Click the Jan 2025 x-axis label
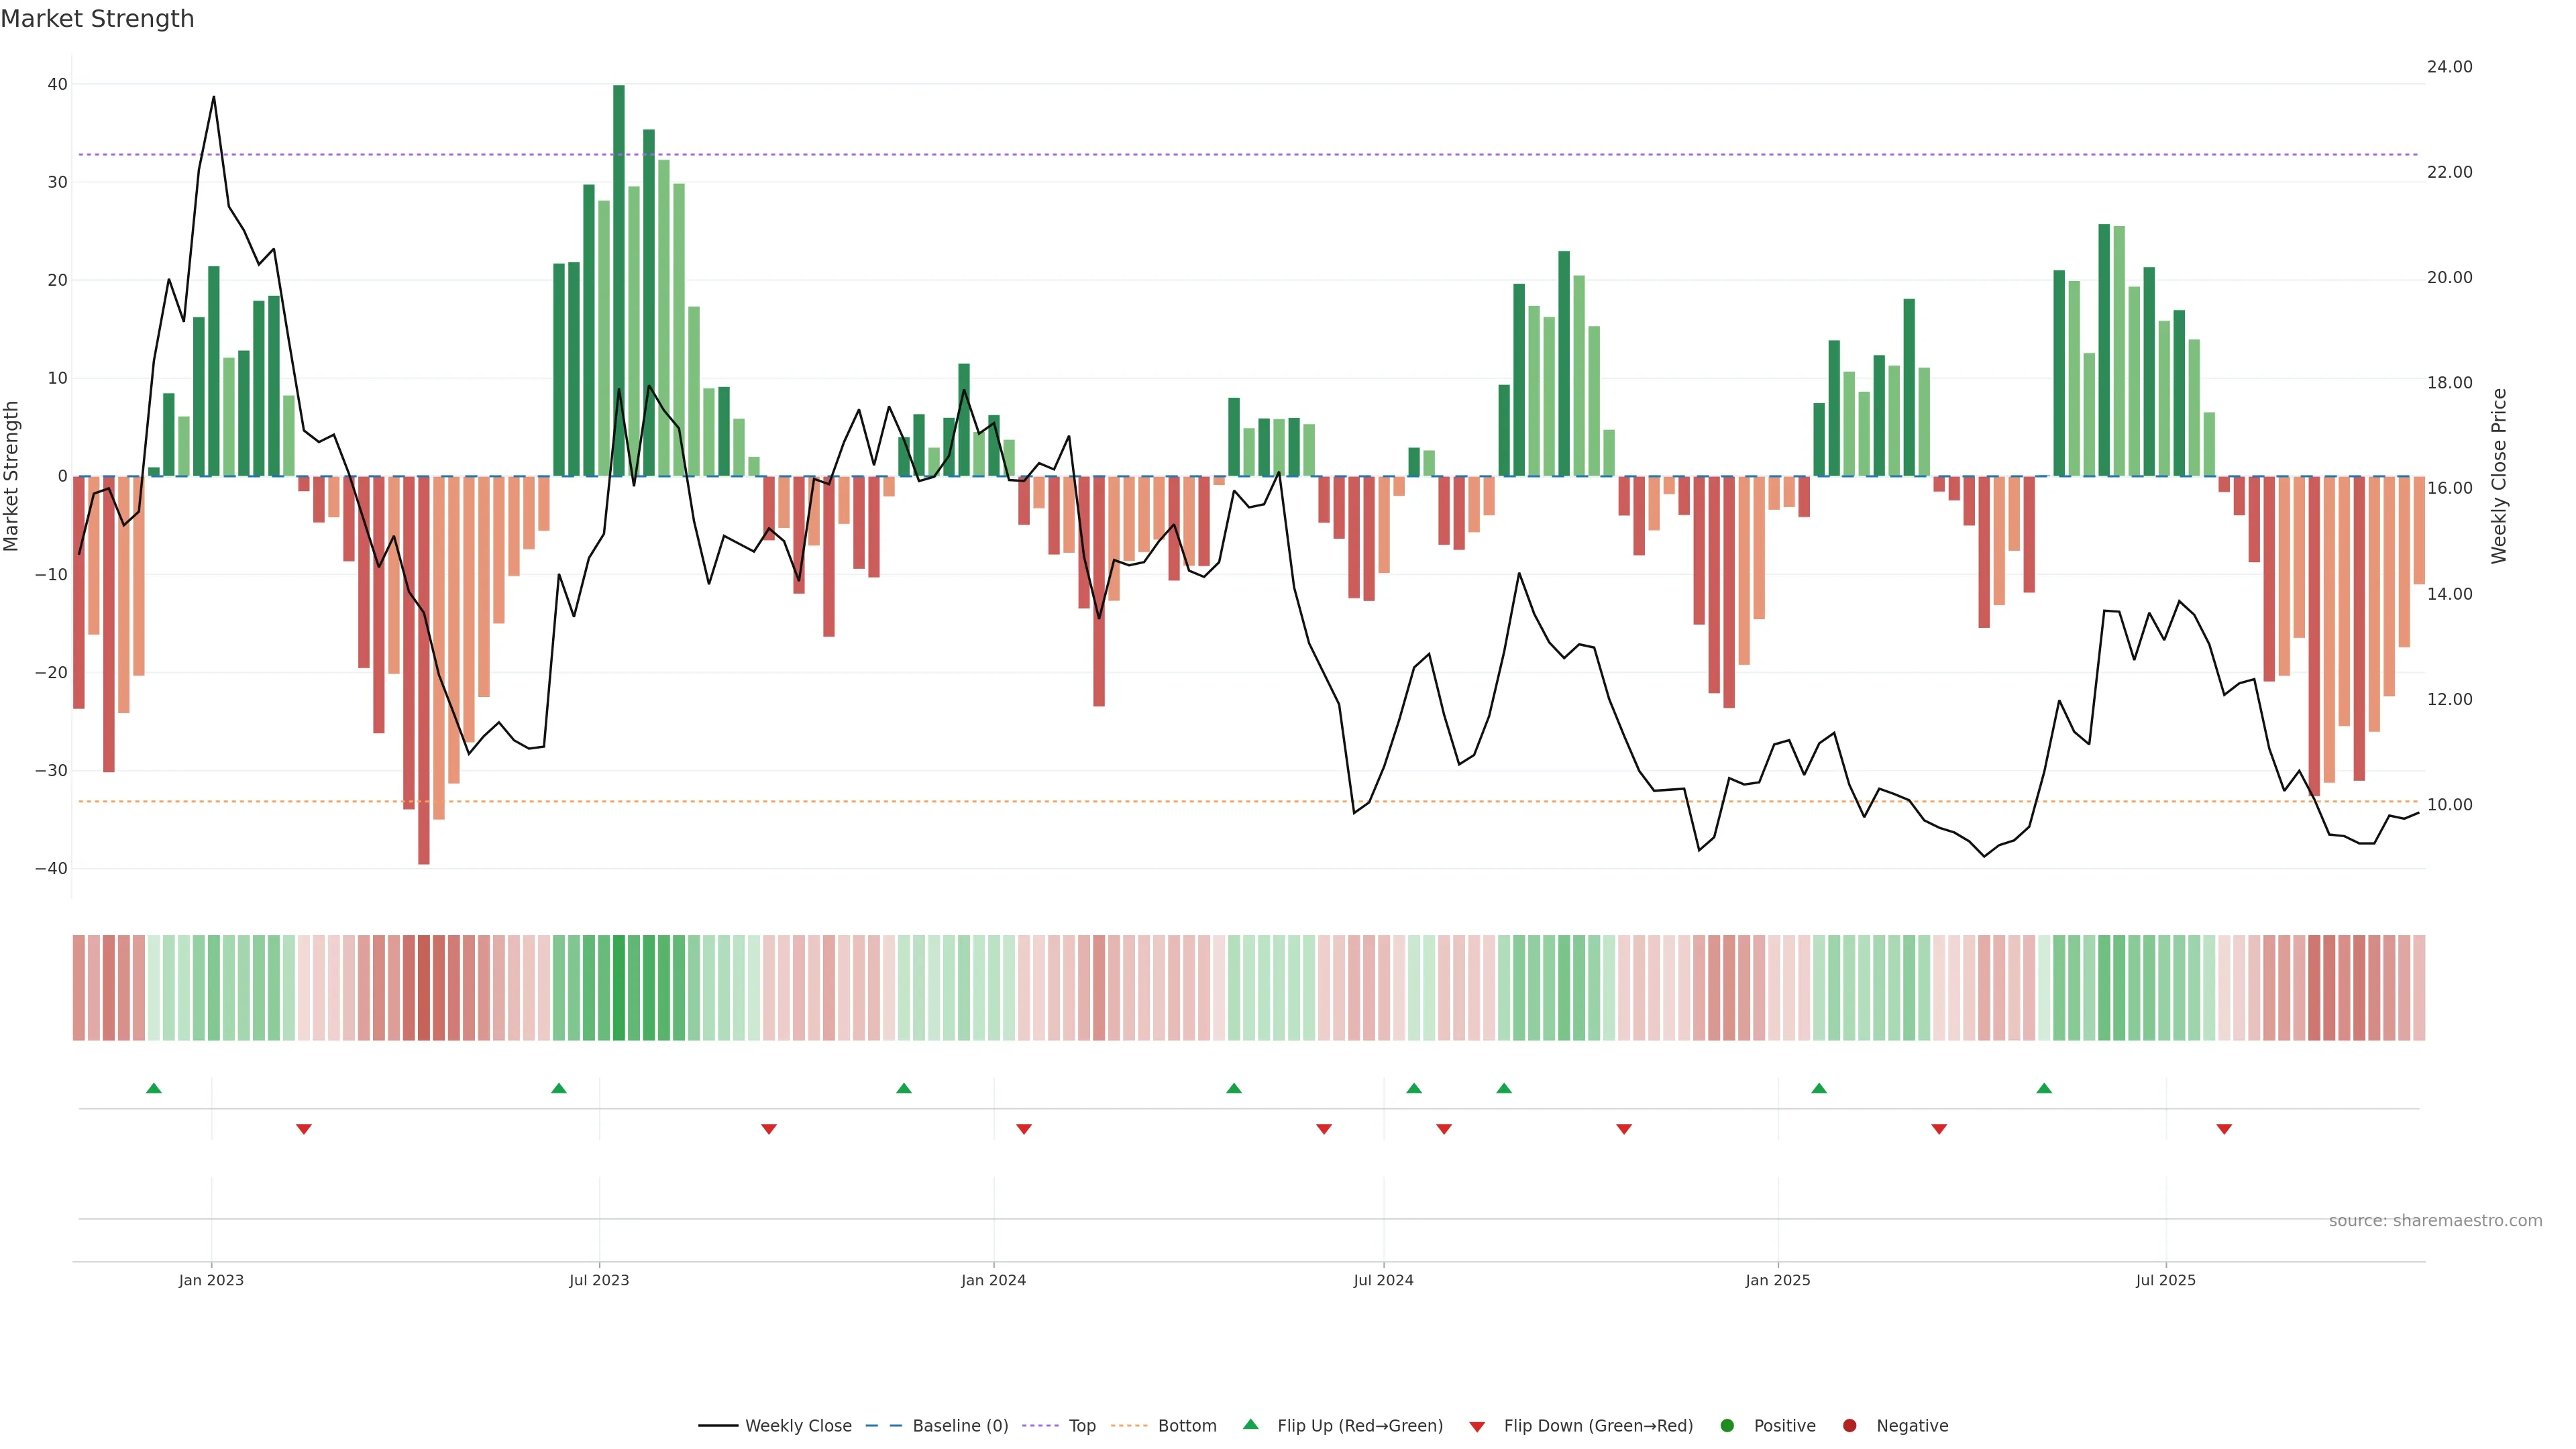The height and width of the screenshot is (1449, 2576). point(1778,1280)
